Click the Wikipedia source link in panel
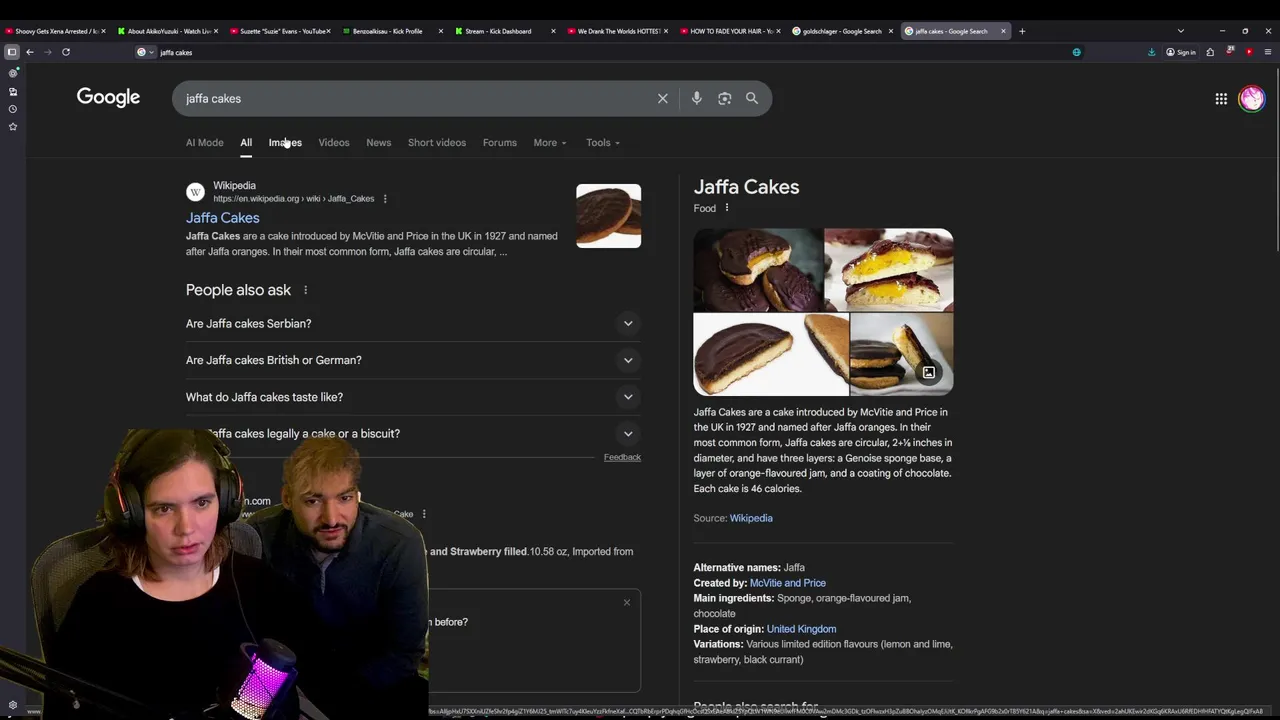The height and width of the screenshot is (720, 1280). (x=751, y=518)
